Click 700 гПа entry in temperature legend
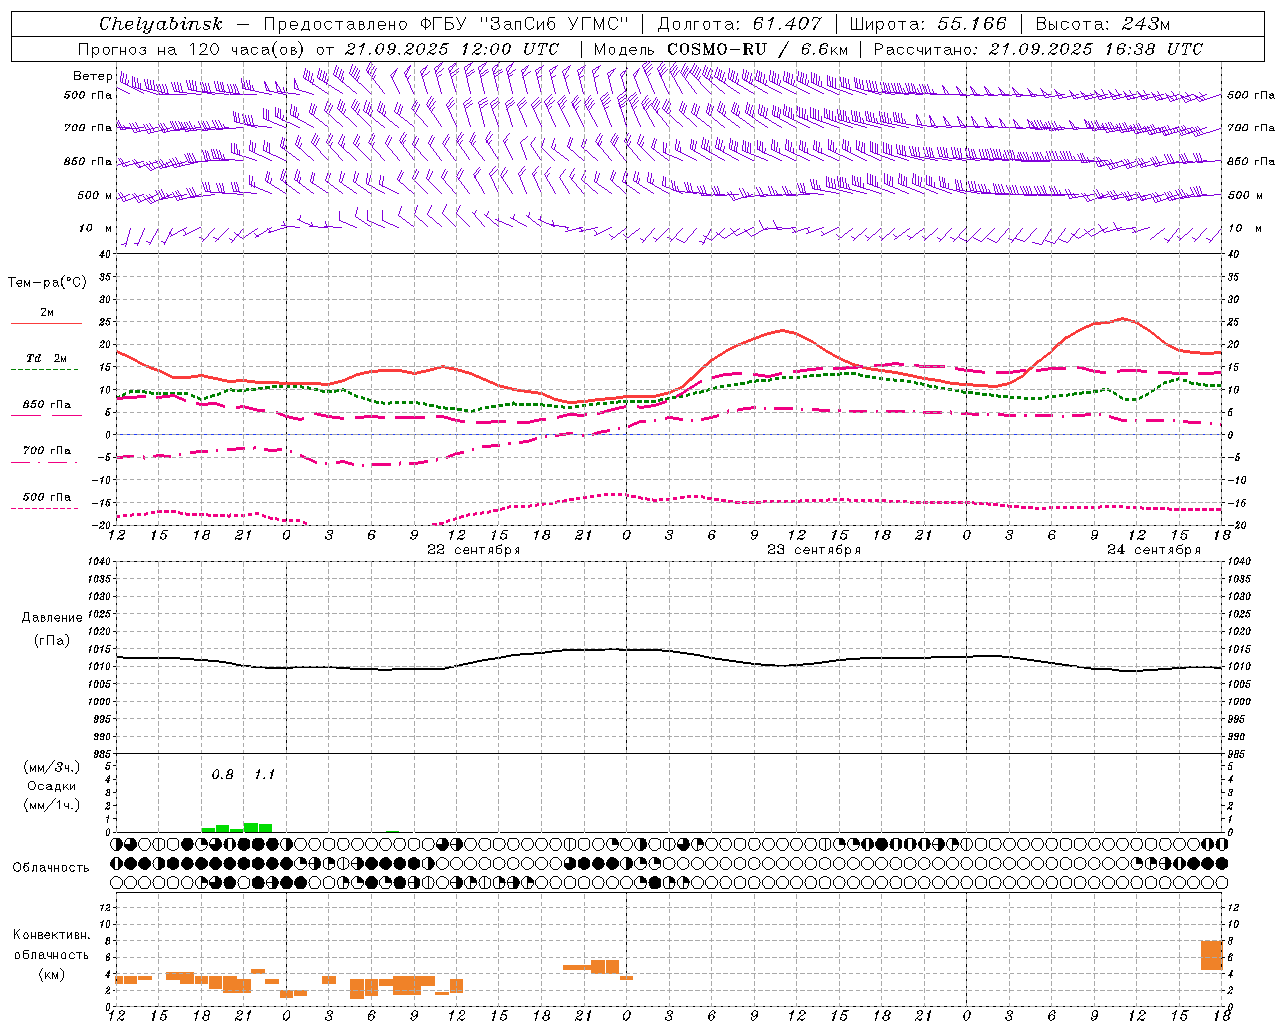 (46, 451)
